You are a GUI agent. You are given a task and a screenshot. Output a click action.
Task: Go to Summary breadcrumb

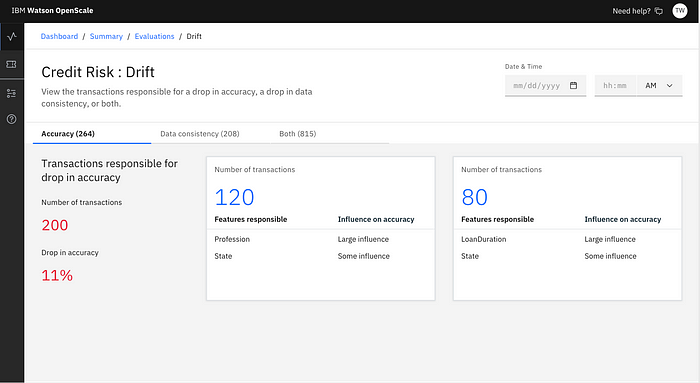106,36
